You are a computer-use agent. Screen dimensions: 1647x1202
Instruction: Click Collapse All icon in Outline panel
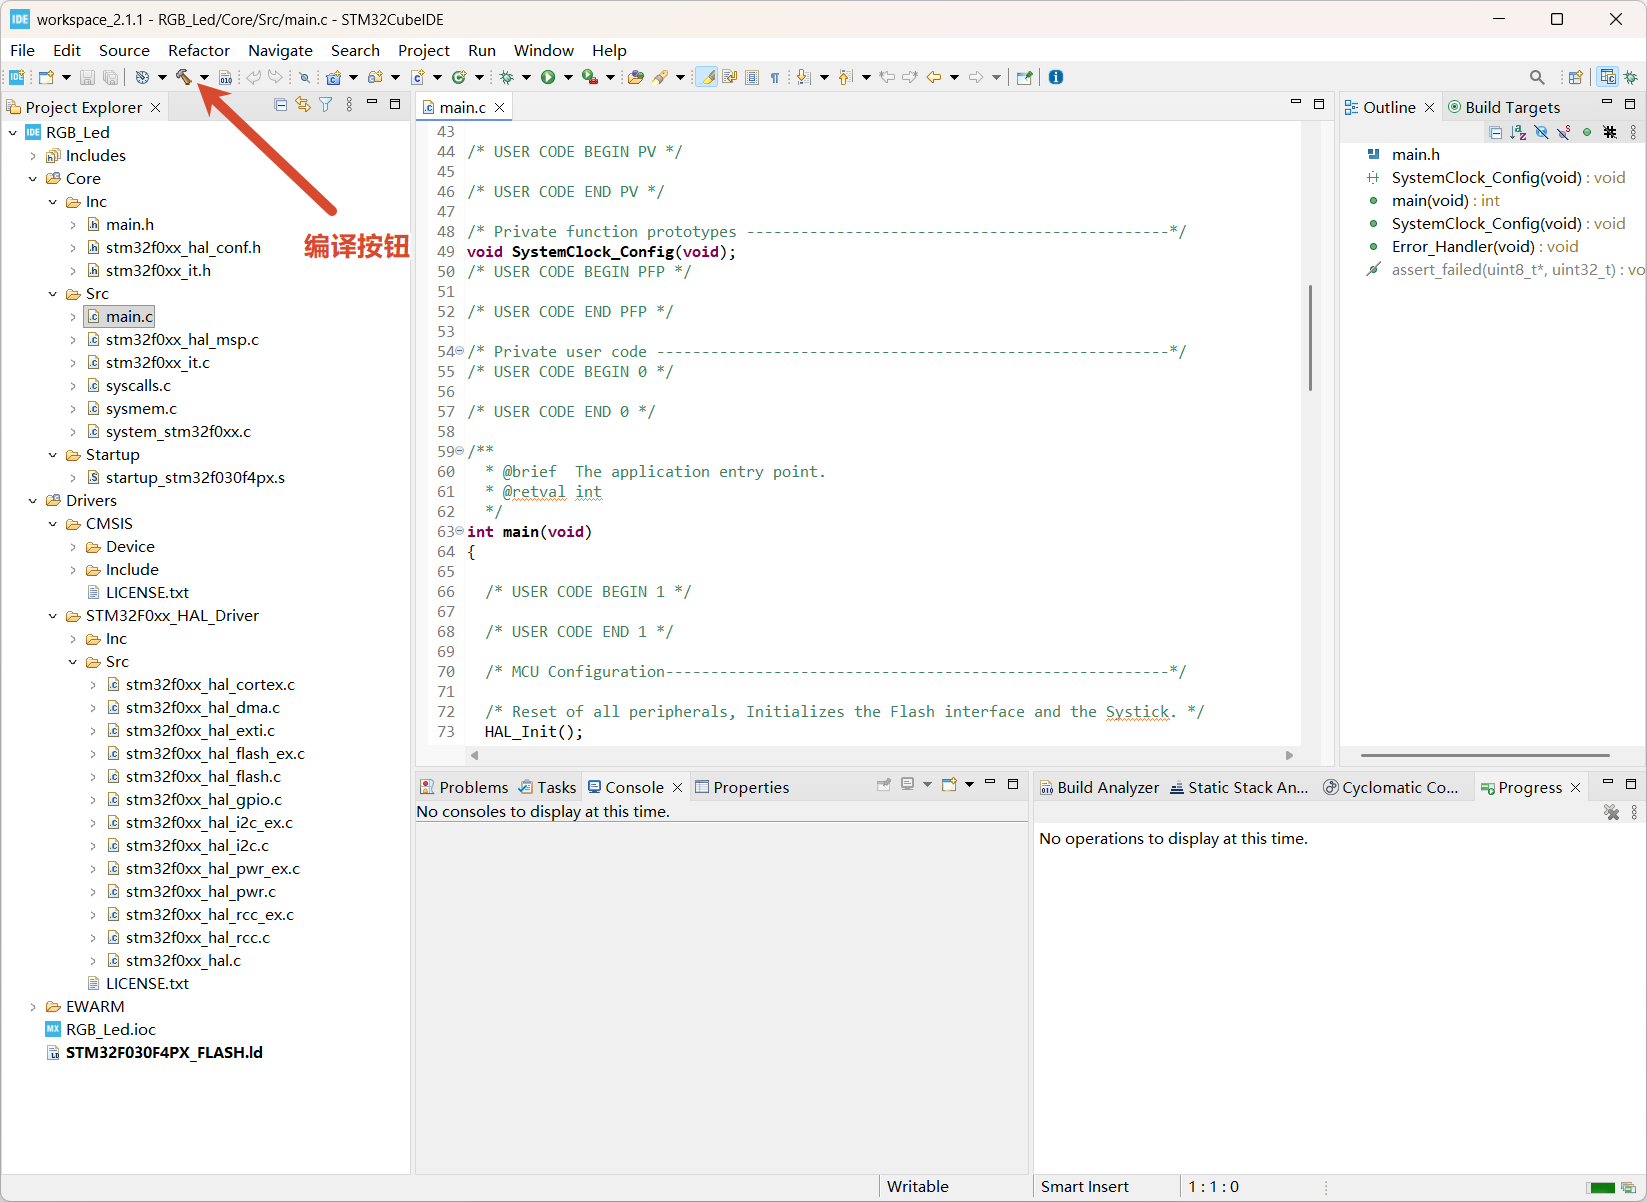(1496, 132)
